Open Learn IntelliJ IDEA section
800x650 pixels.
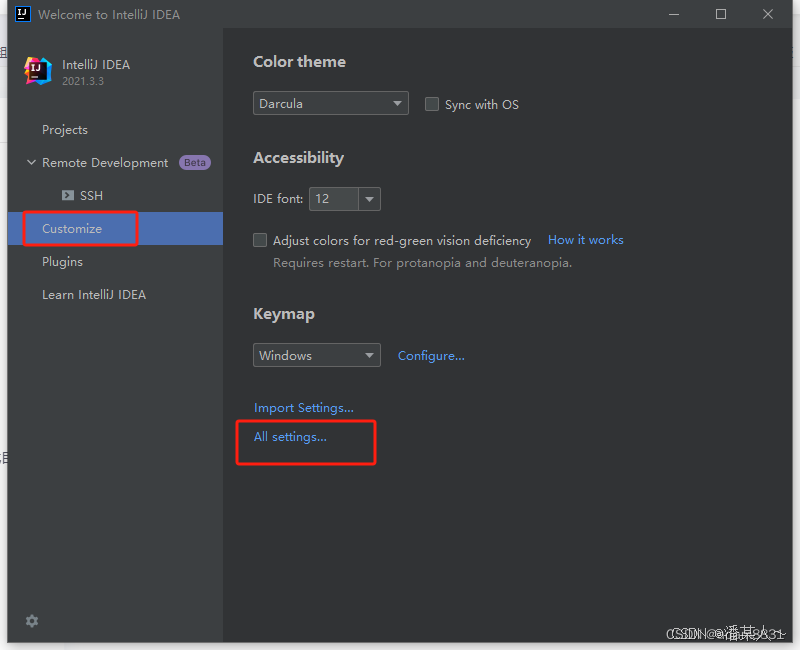[94, 295]
